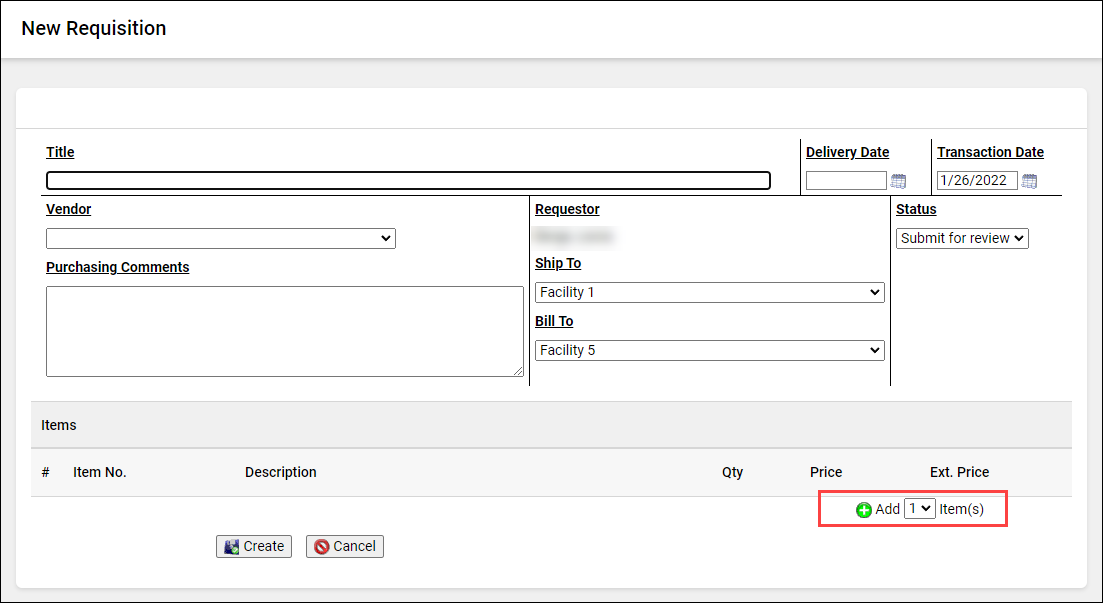Image resolution: width=1103 pixels, height=603 pixels.
Task: Click the Description column header
Action: coord(280,472)
